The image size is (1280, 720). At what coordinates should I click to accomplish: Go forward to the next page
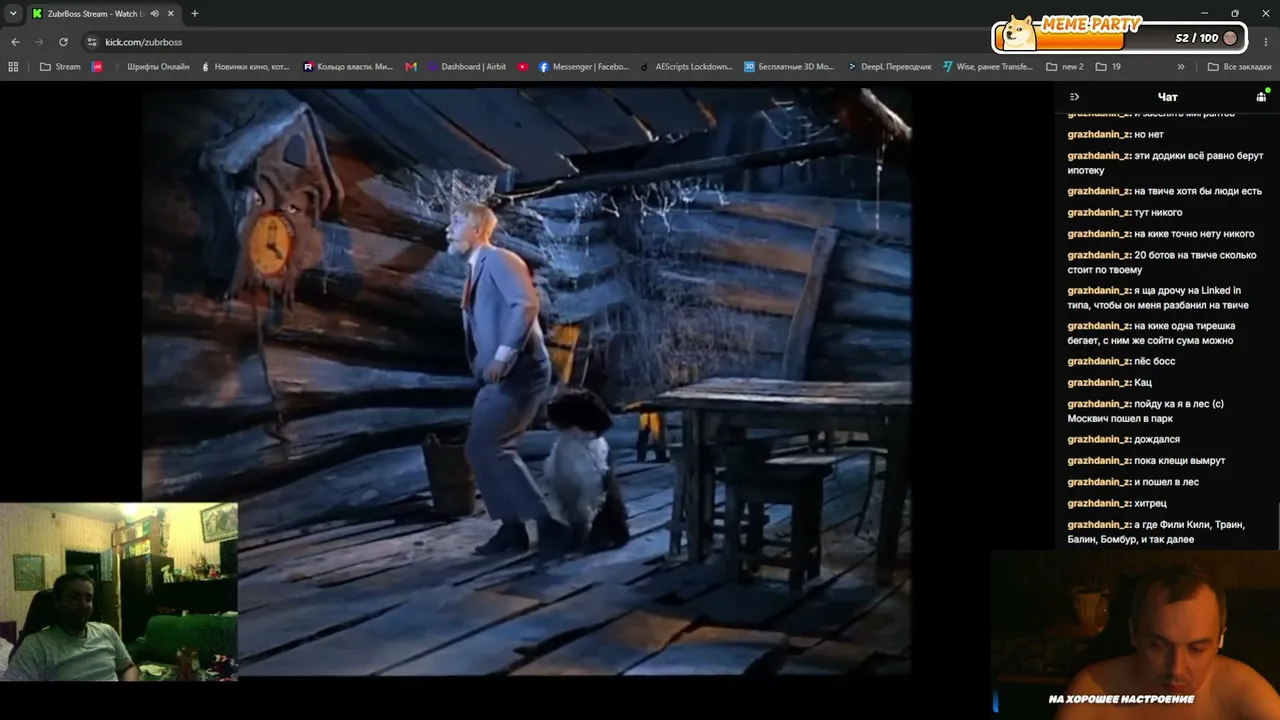pyautogui.click(x=39, y=42)
